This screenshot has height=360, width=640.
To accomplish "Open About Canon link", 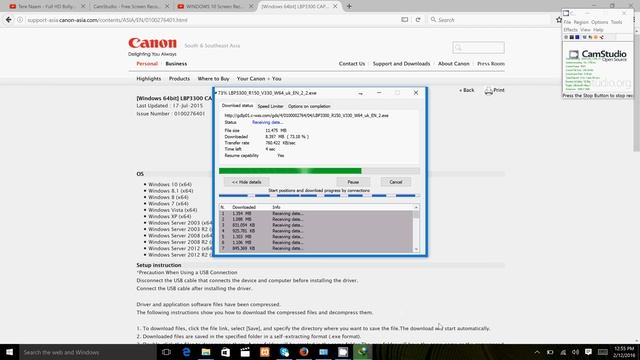I will click(x=453, y=64).
